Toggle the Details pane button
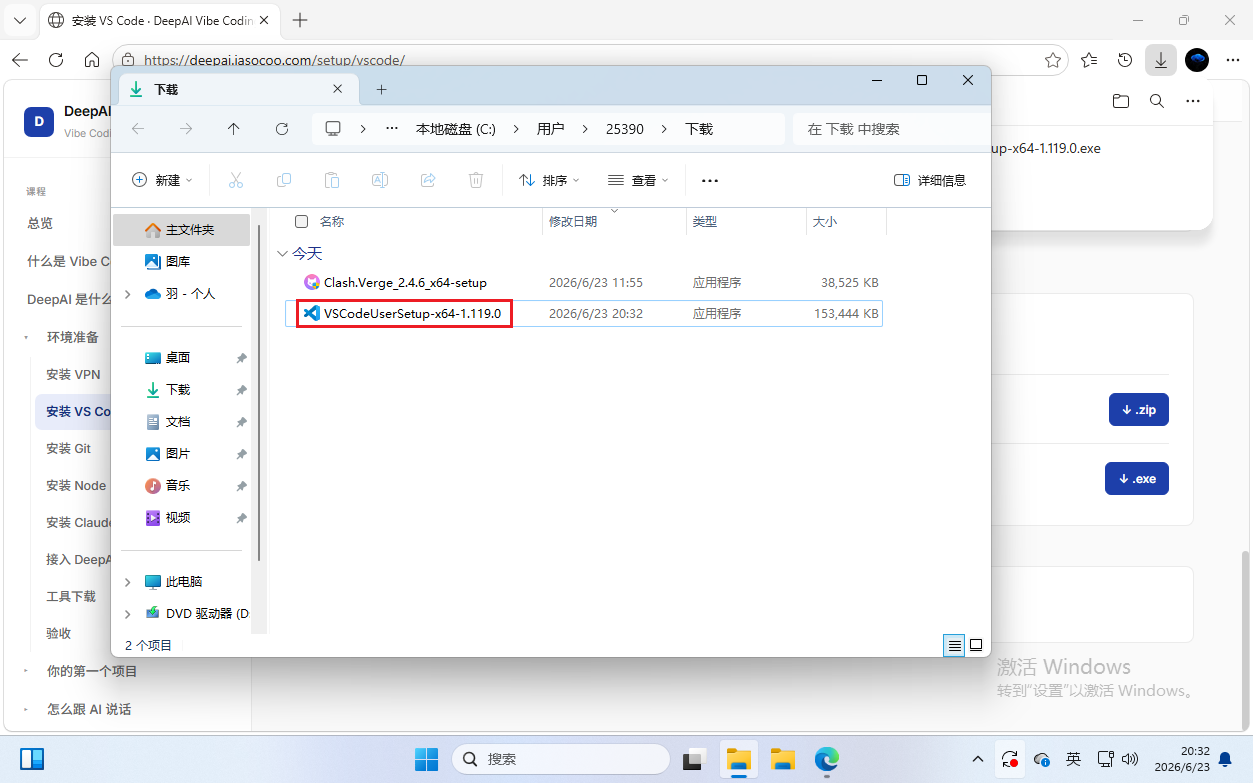The width and height of the screenshot is (1253, 783). pyautogui.click(x=930, y=180)
